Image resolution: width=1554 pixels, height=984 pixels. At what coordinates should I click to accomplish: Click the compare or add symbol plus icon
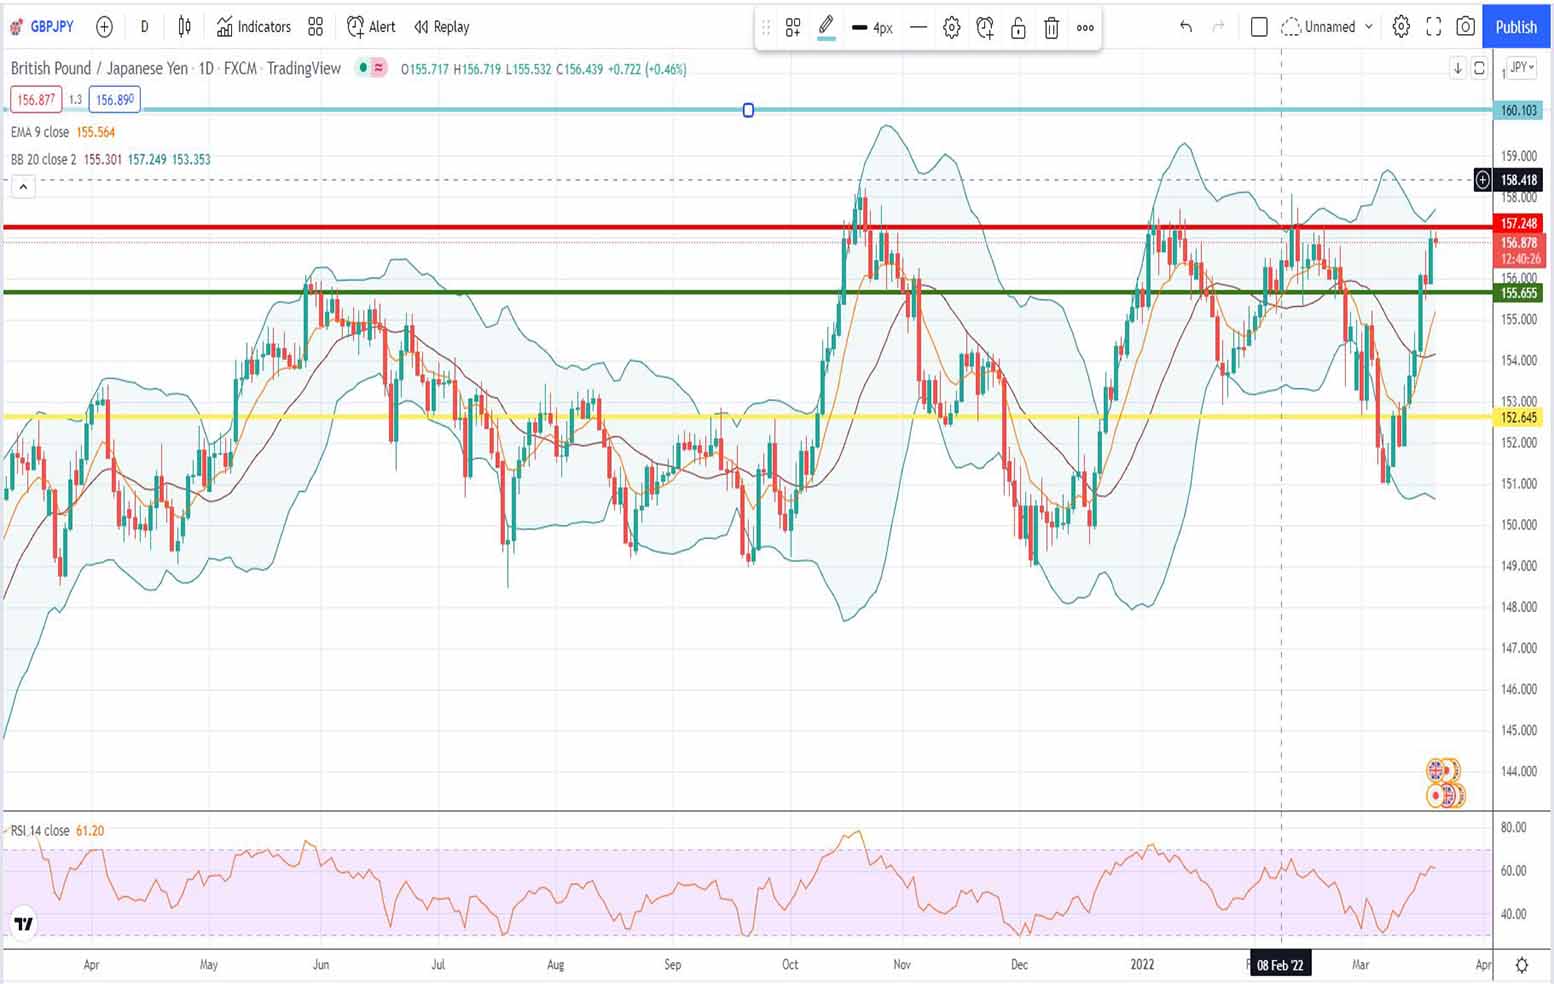coord(104,27)
